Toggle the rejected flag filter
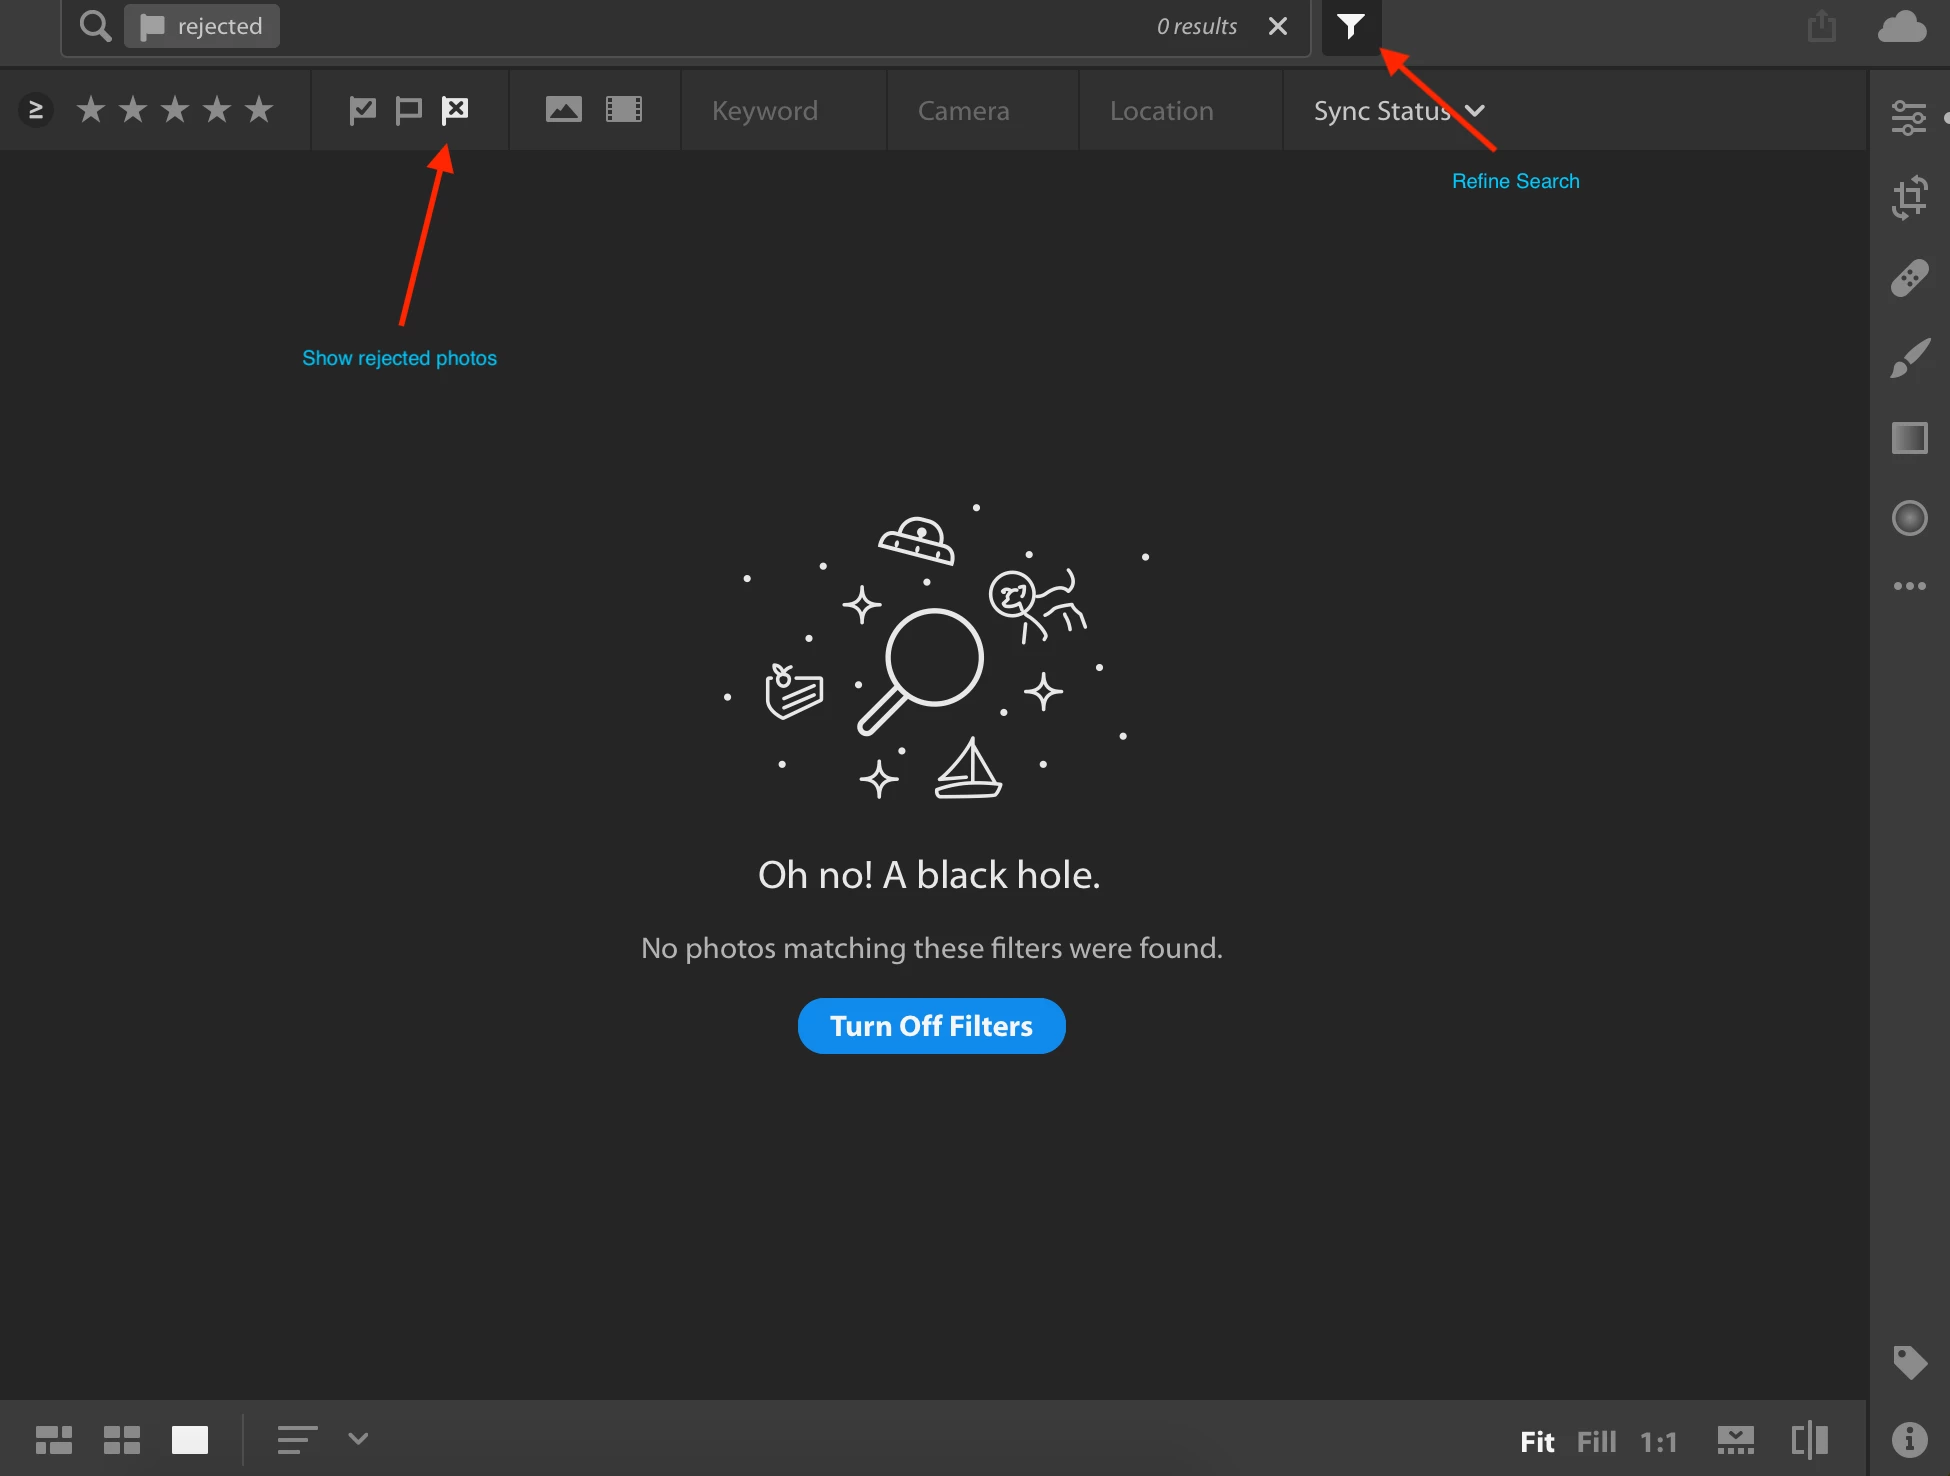1950x1476 pixels. click(455, 110)
